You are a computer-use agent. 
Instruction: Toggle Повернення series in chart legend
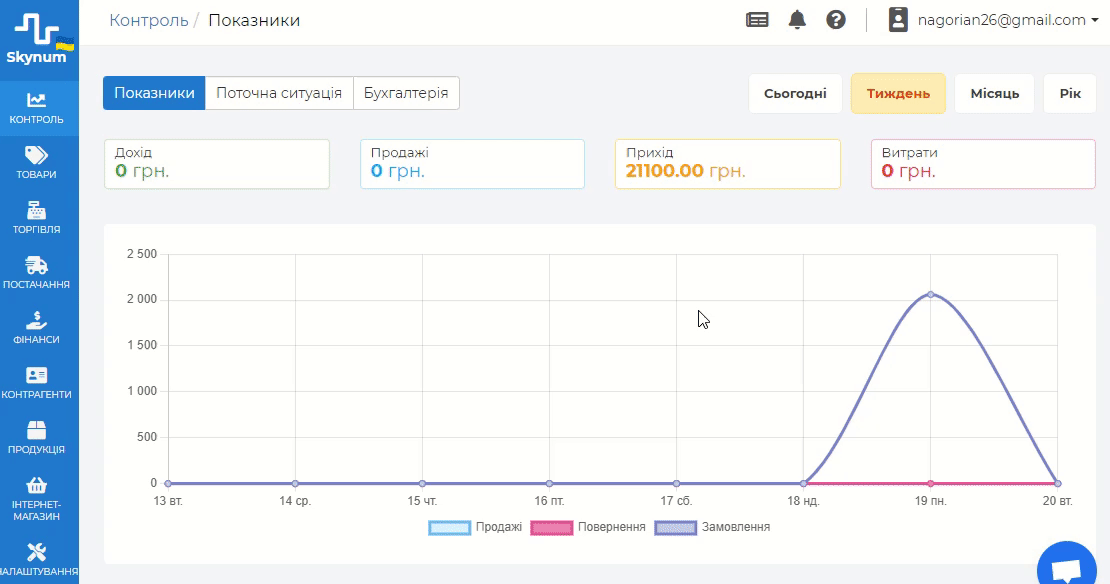(x=588, y=527)
